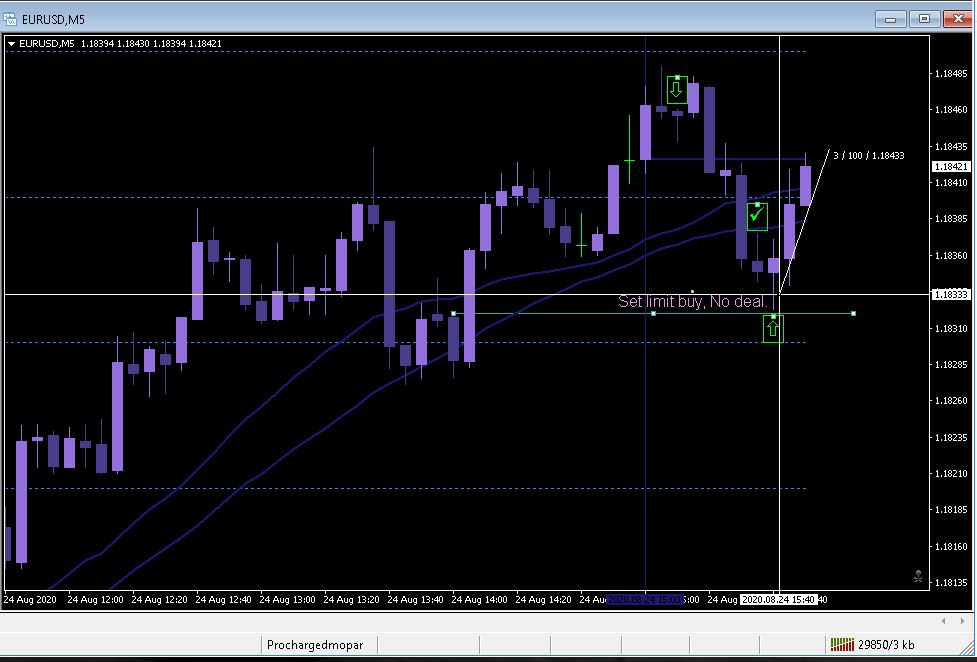
Task: Minimize the EURUSD,M5 chart window
Action: pyautogui.click(x=890, y=19)
